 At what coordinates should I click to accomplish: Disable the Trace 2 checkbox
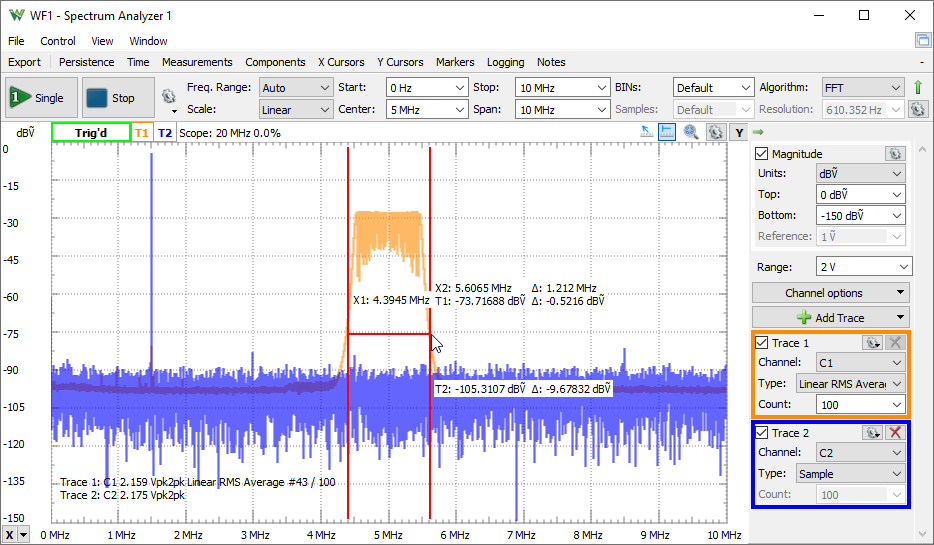762,433
